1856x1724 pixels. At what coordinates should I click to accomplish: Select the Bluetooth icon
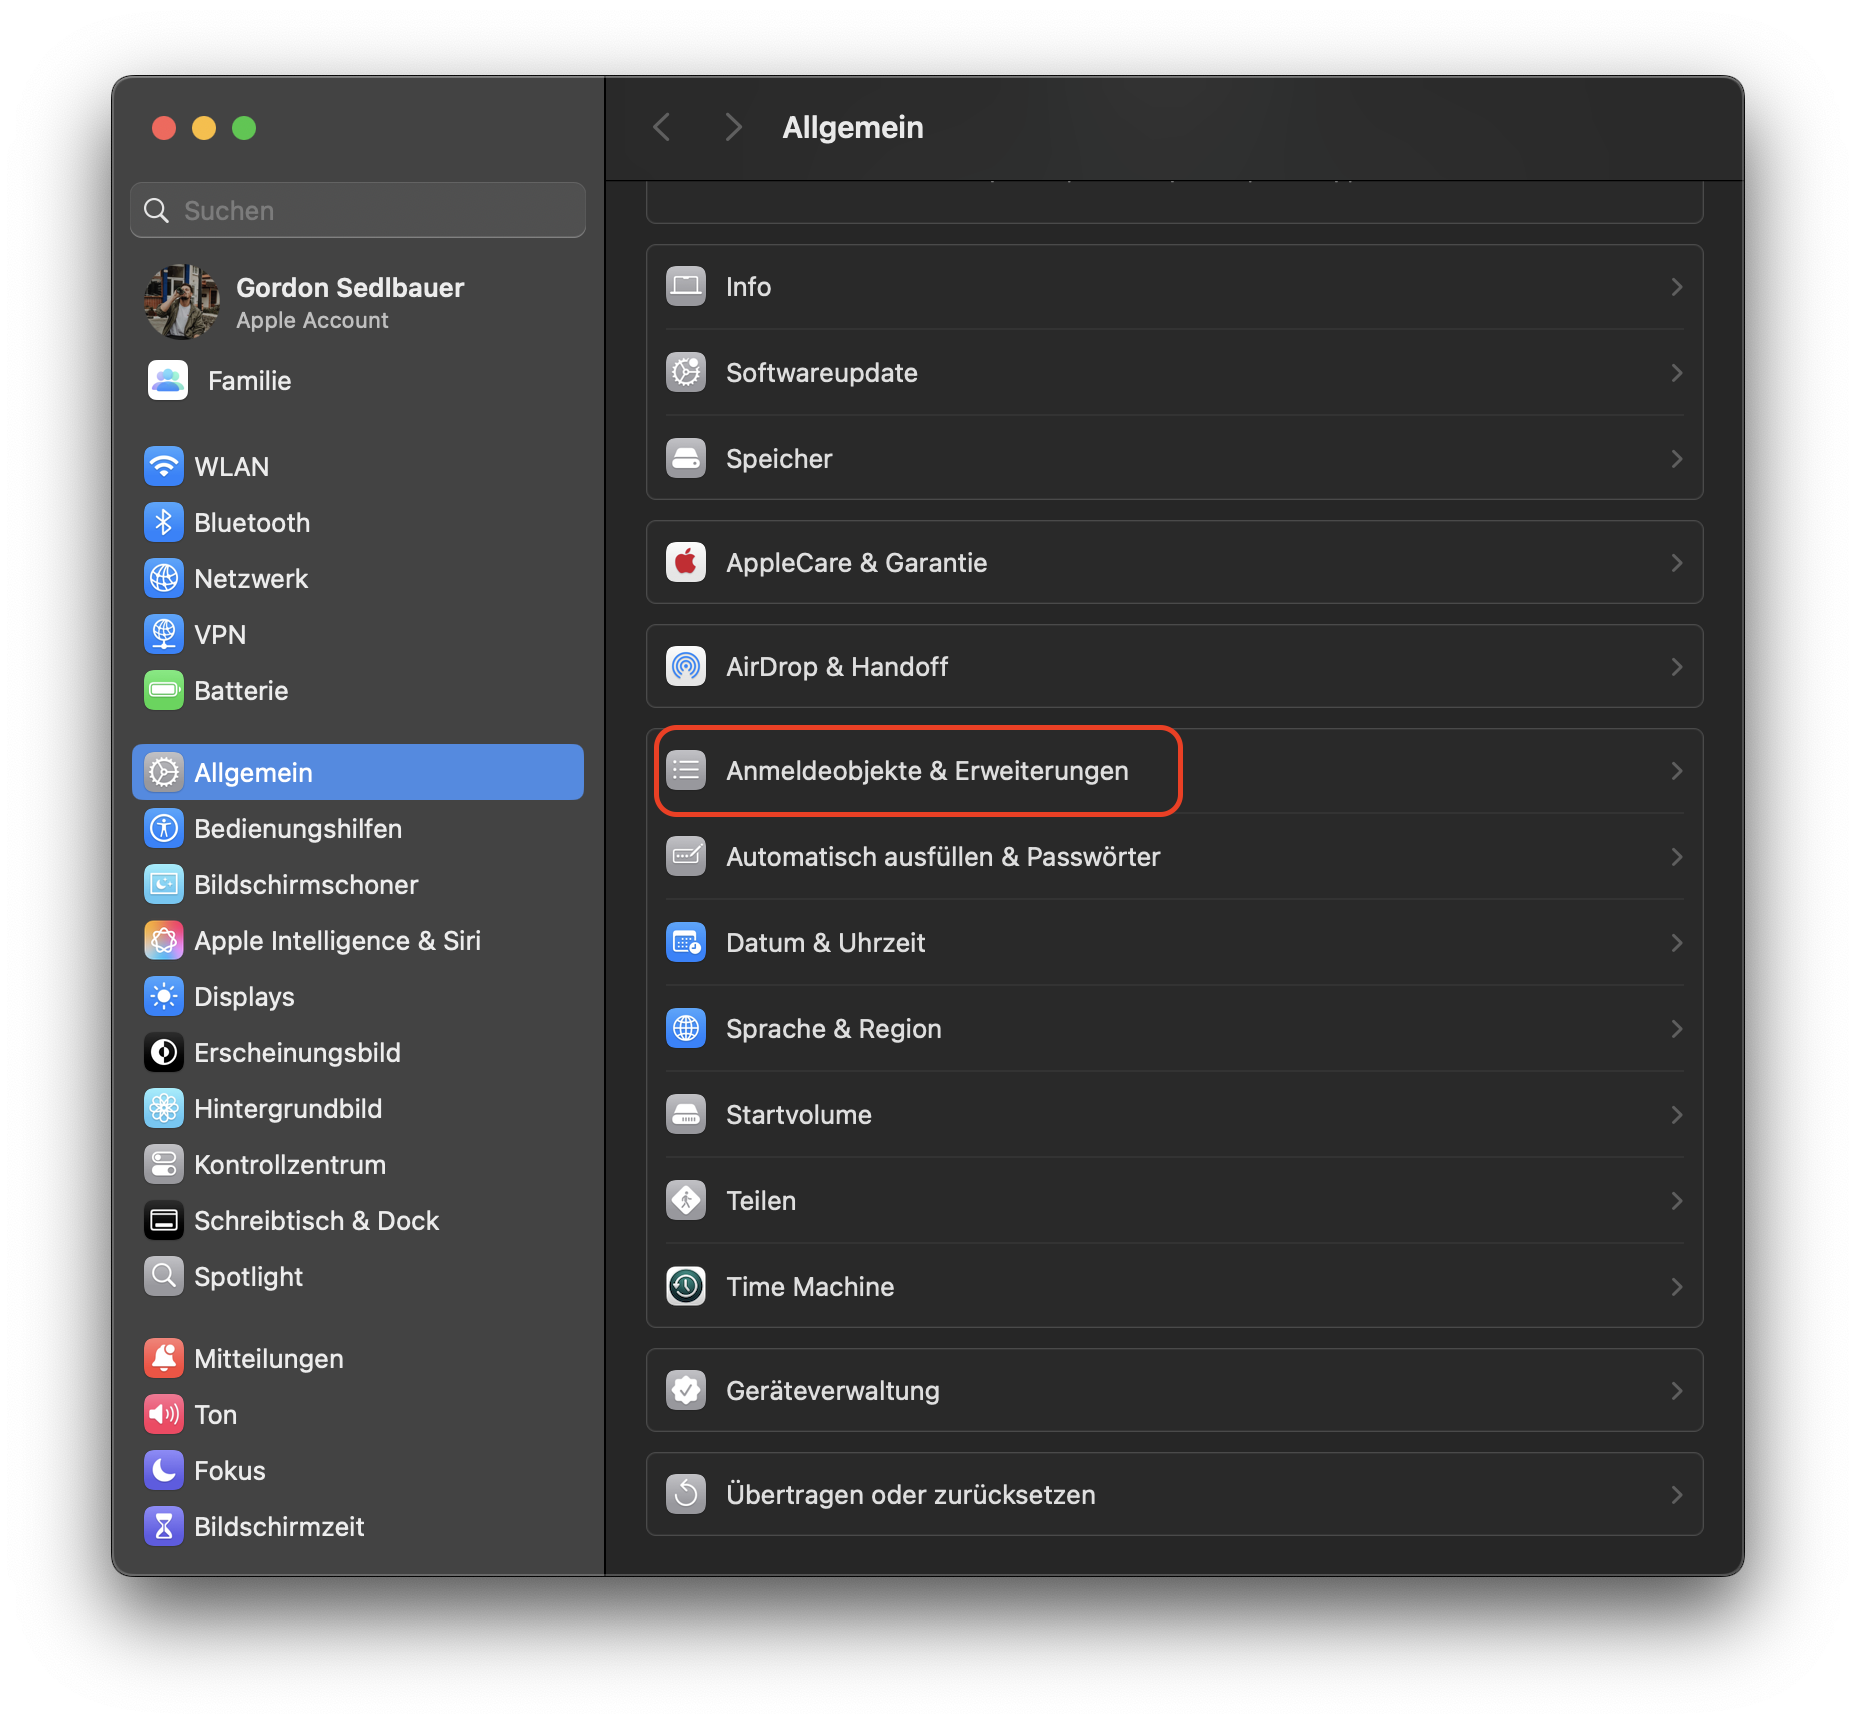[163, 522]
